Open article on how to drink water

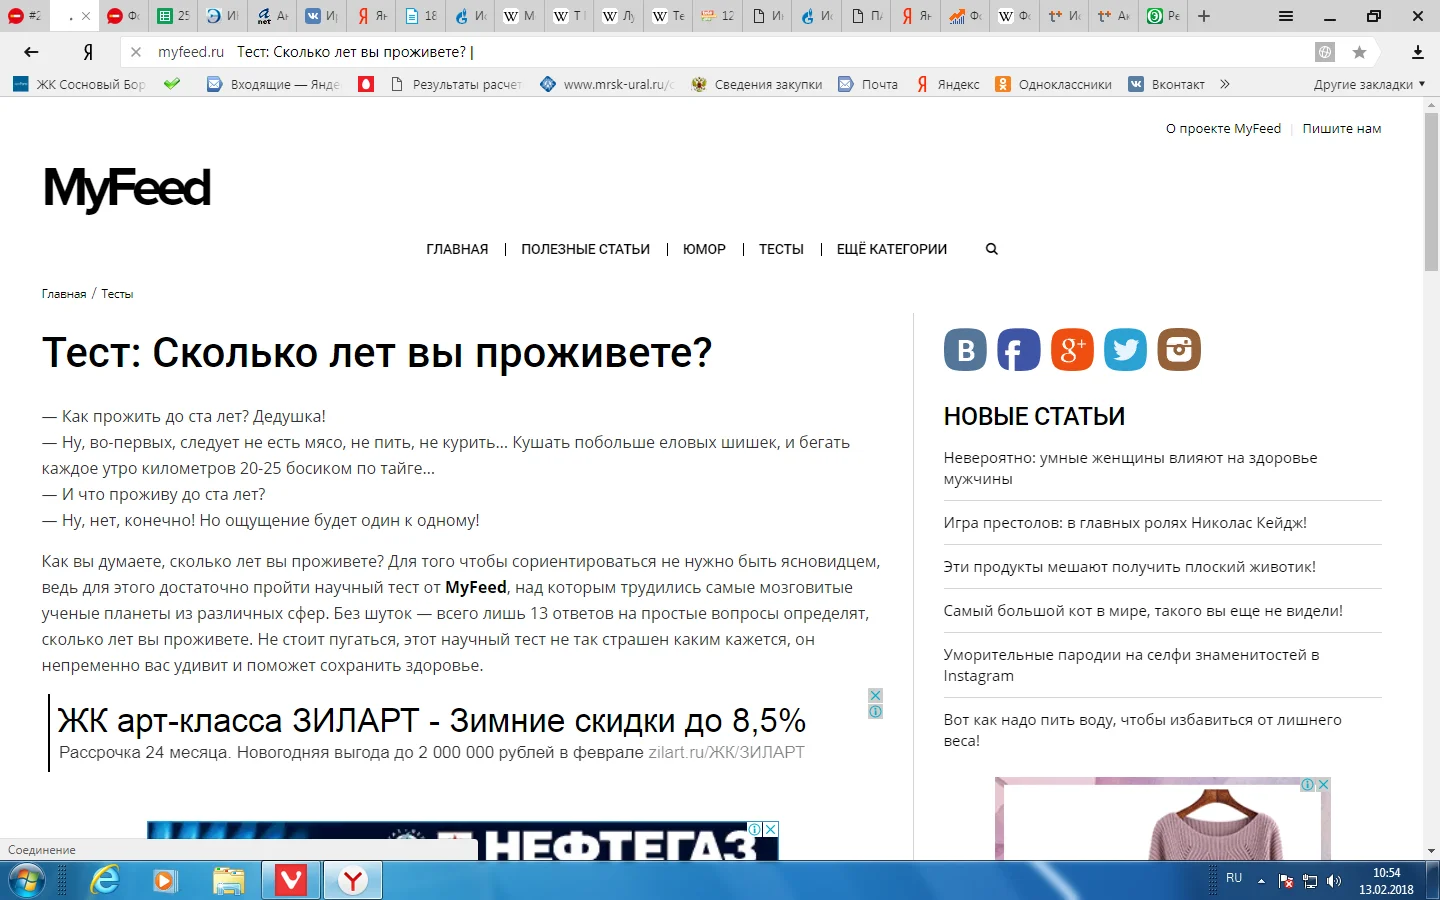[x=1143, y=730]
